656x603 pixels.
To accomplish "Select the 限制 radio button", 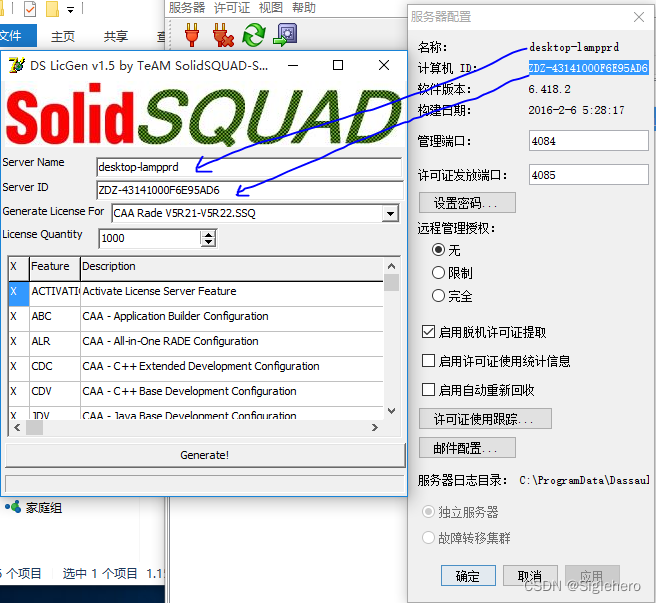I will click(438, 272).
